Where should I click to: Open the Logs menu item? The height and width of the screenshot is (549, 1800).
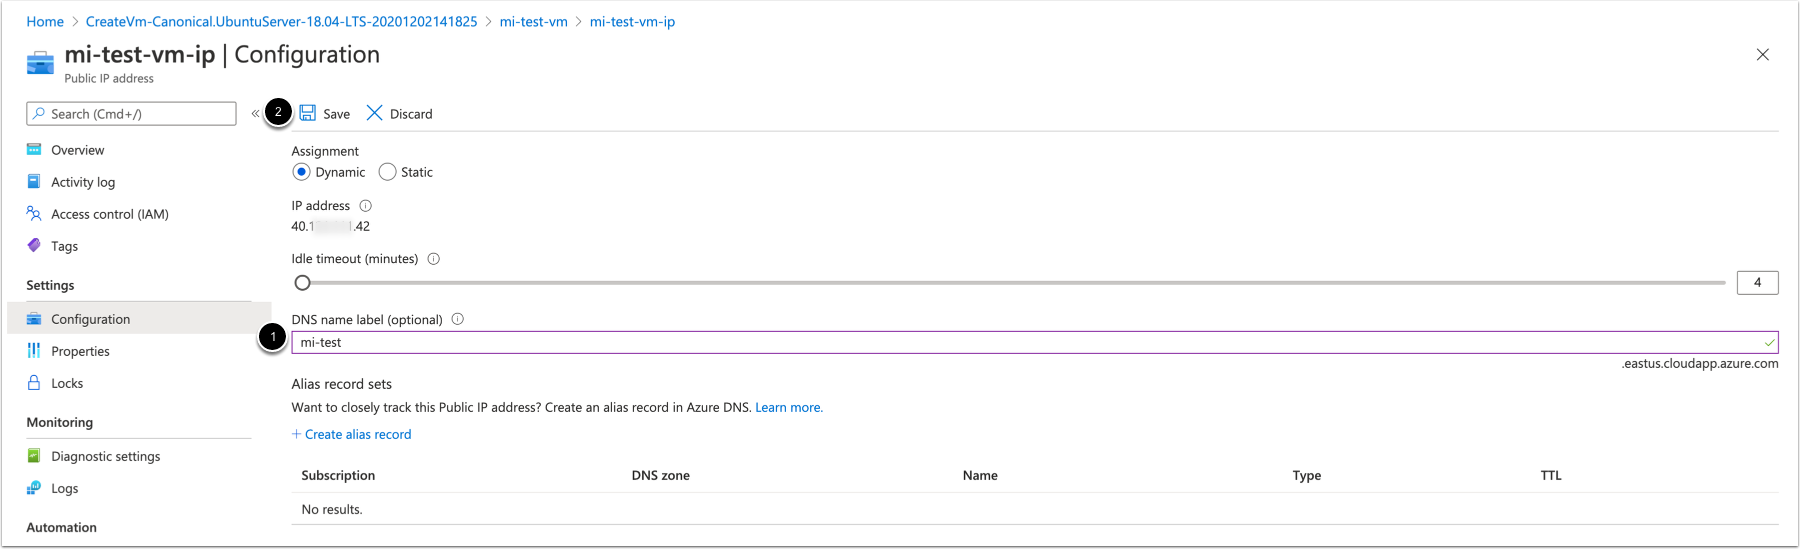pos(64,488)
